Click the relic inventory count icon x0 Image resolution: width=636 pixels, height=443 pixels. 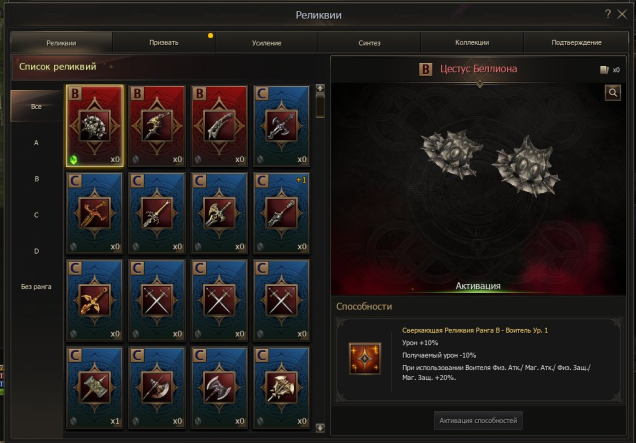[610, 70]
